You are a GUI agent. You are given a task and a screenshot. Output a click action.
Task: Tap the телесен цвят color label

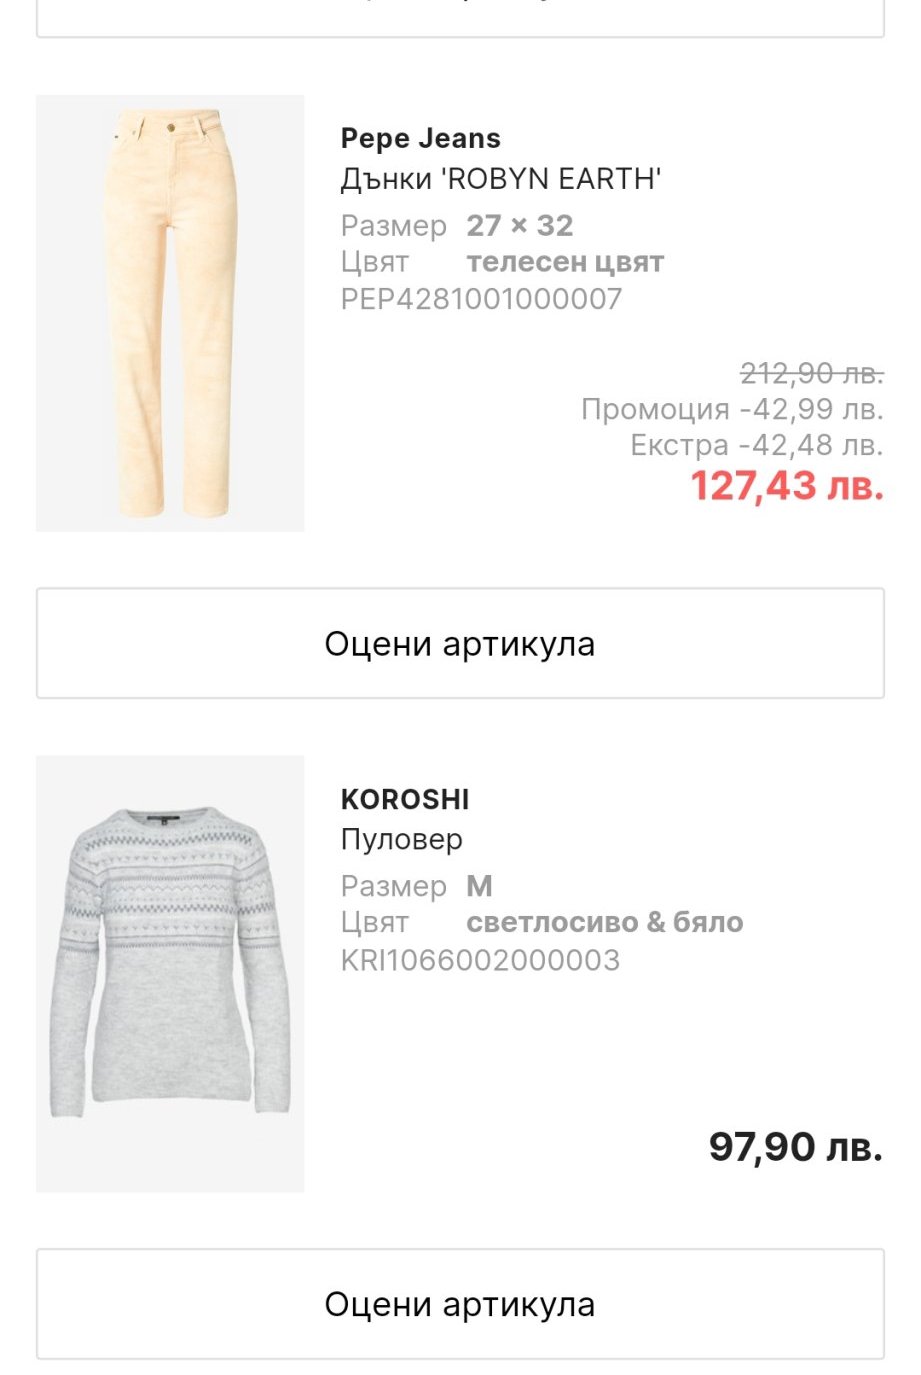click(x=564, y=262)
